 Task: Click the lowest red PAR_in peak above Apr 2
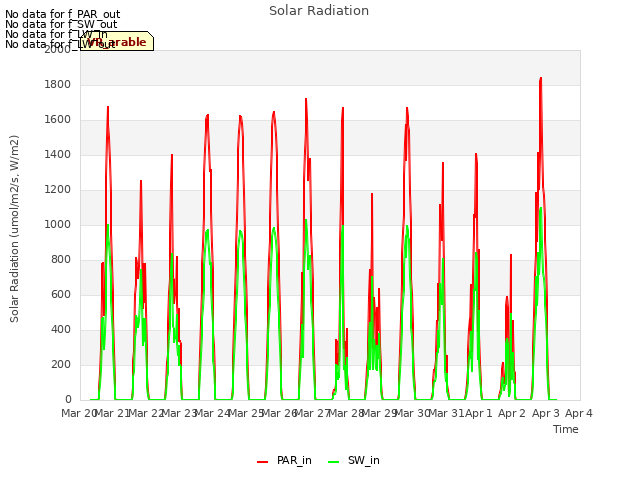click(503, 362)
